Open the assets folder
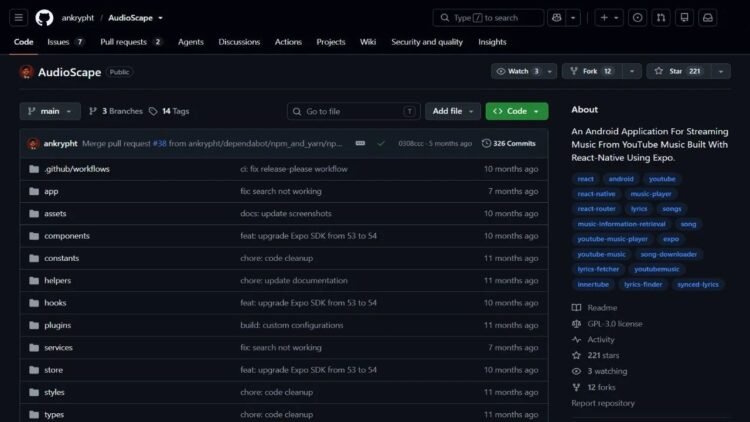The image size is (750, 422). click(x=55, y=213)
